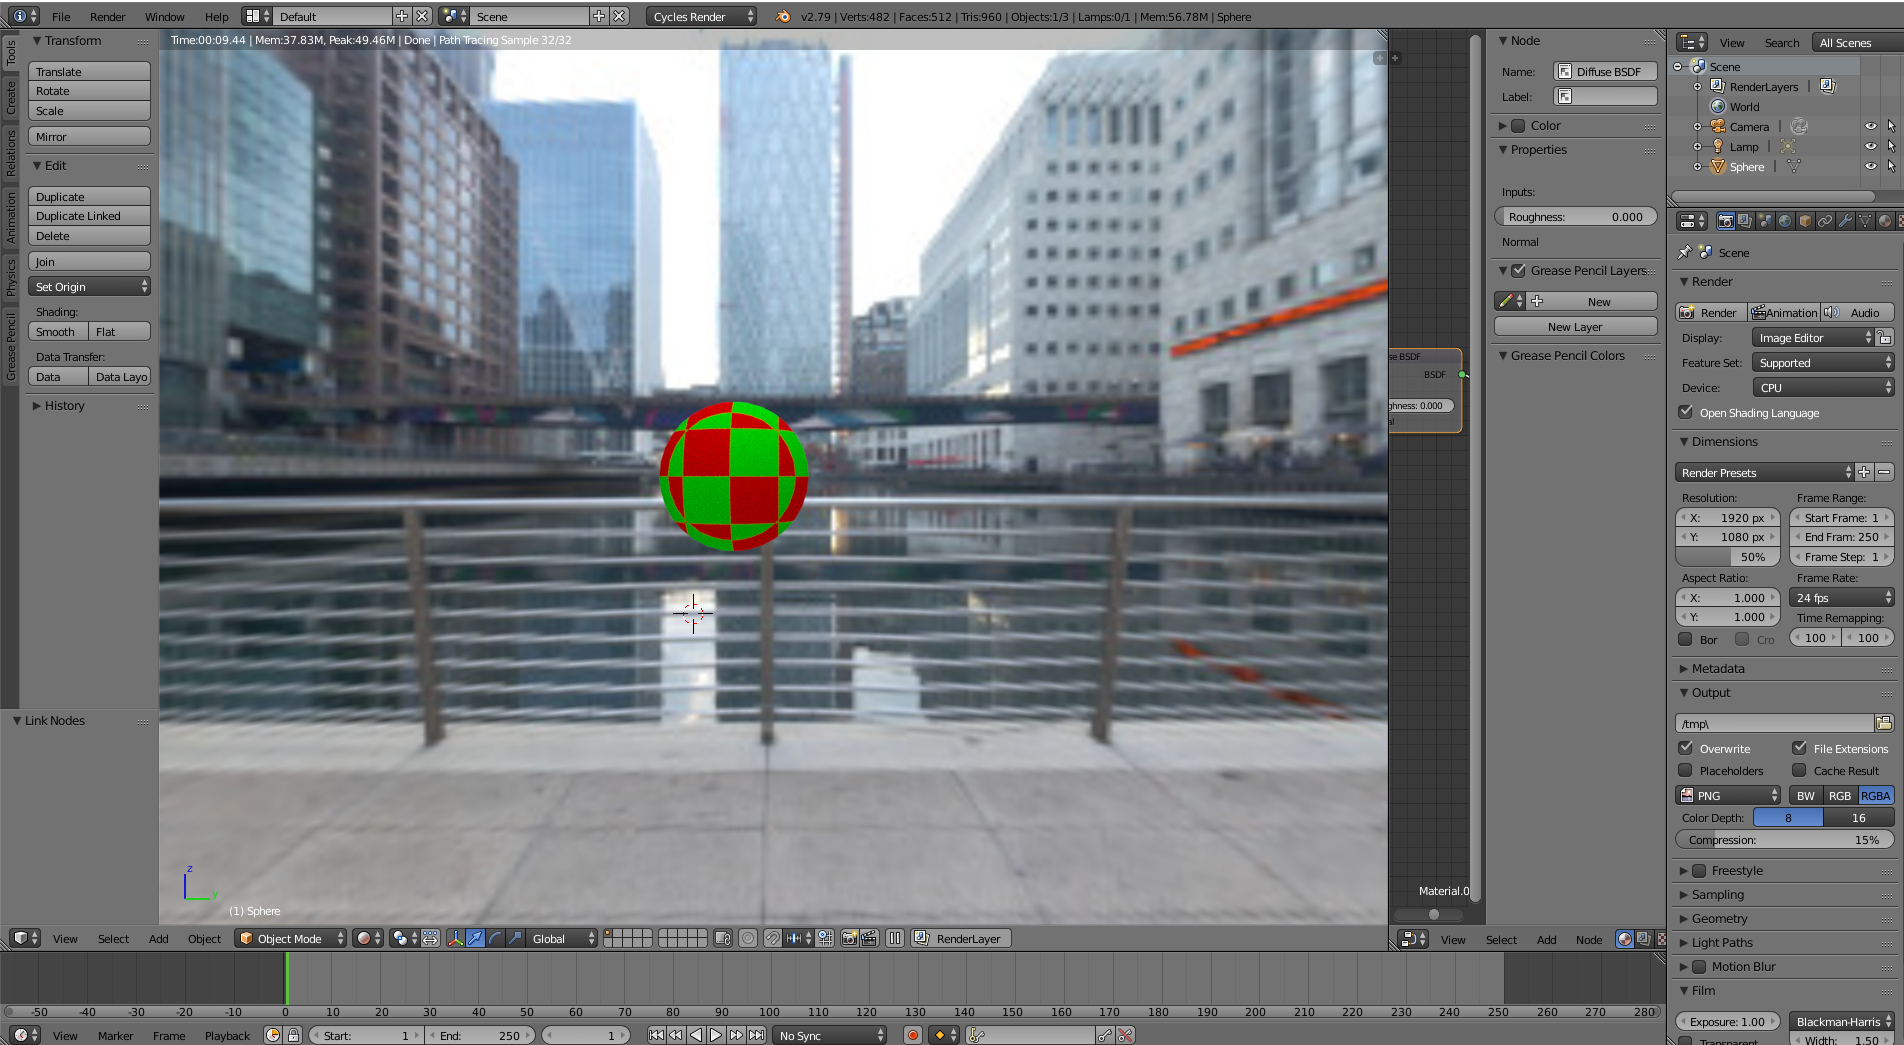Open the Cycles Render engine dropdown
The image size is (1904, 1045).
701,16
